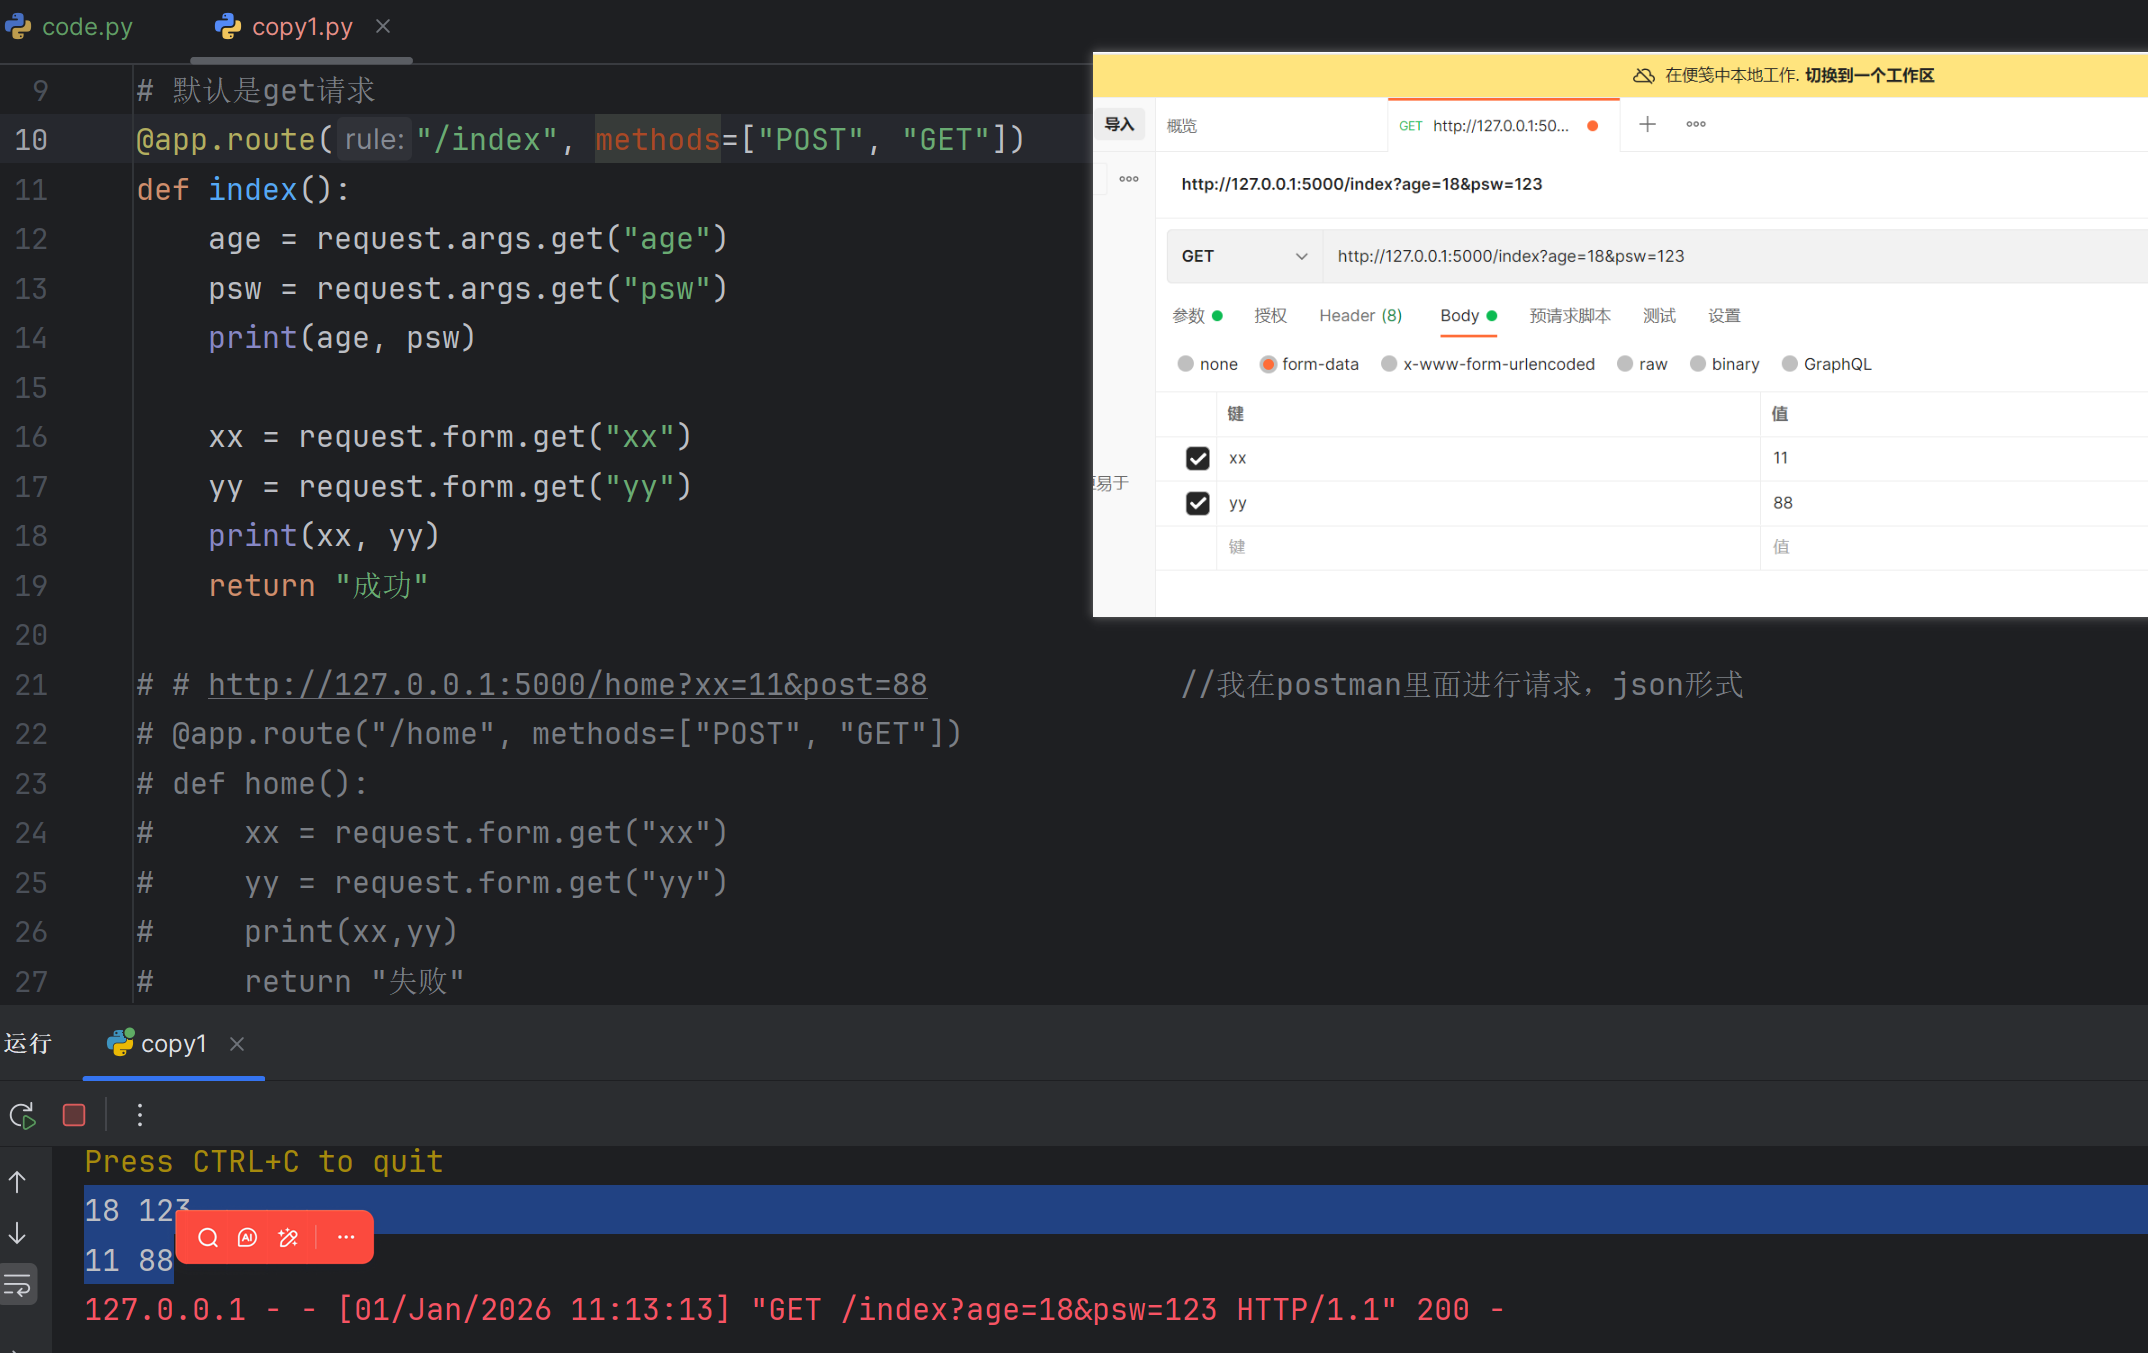Open the run toolbar more options menu
This screenshot has width=2148, height=1353.
click(140, 1115)
